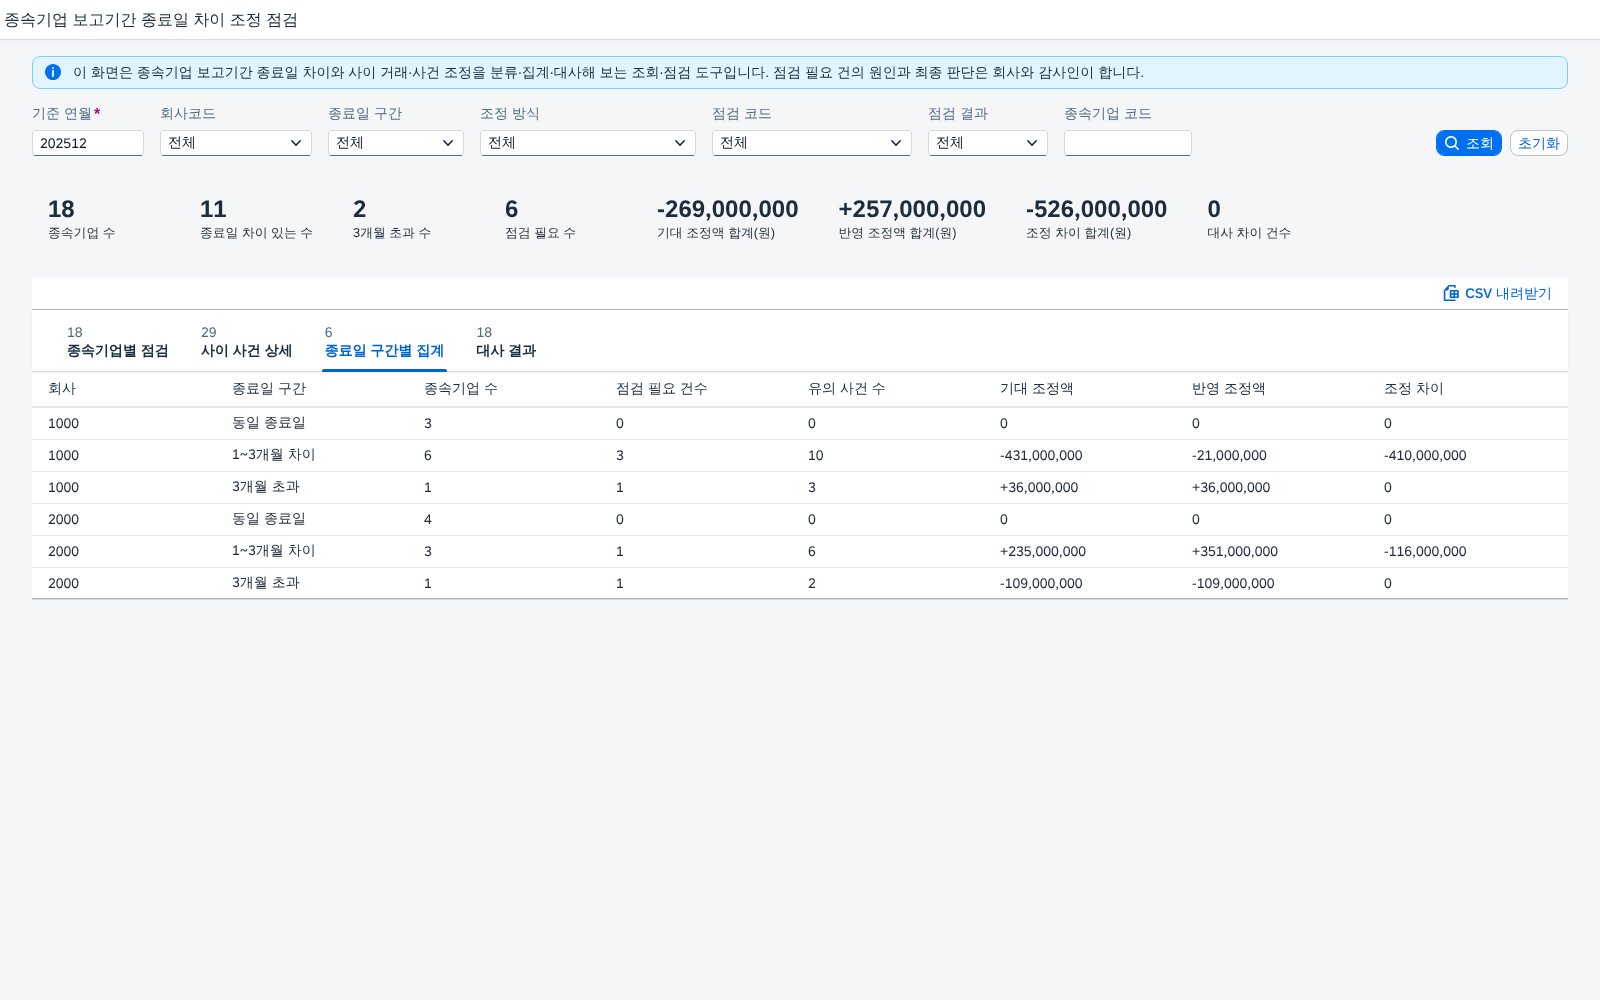
Task: Click the 점검 필요 건수 column header
Action: point(662,389)
